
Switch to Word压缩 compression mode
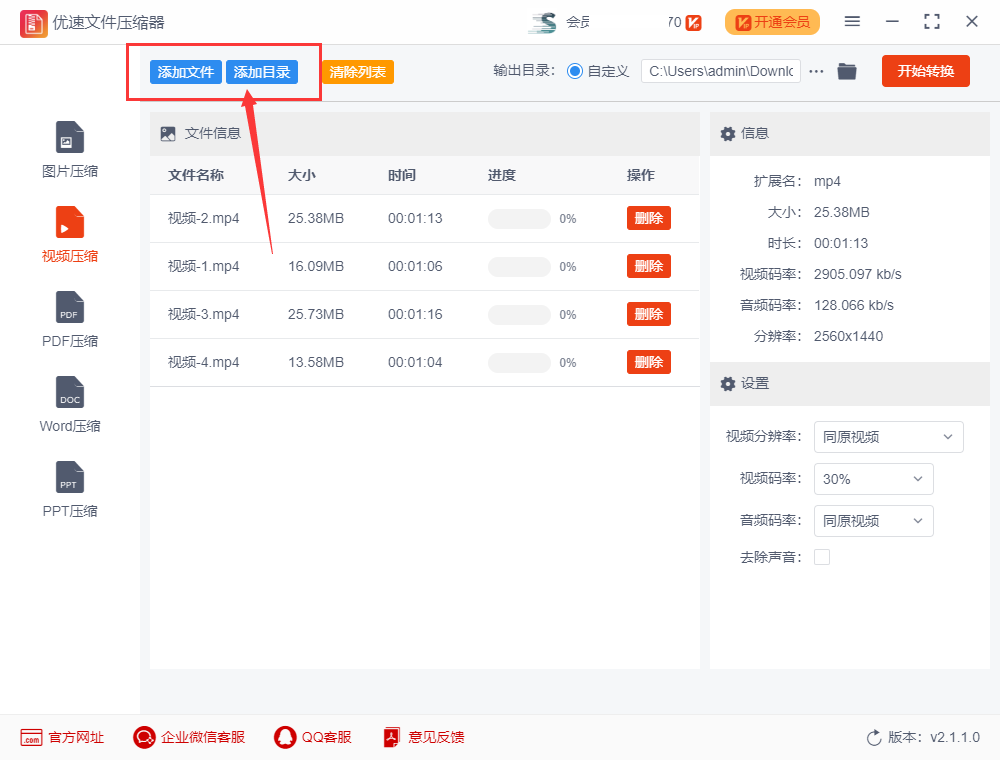pos(69,403)
